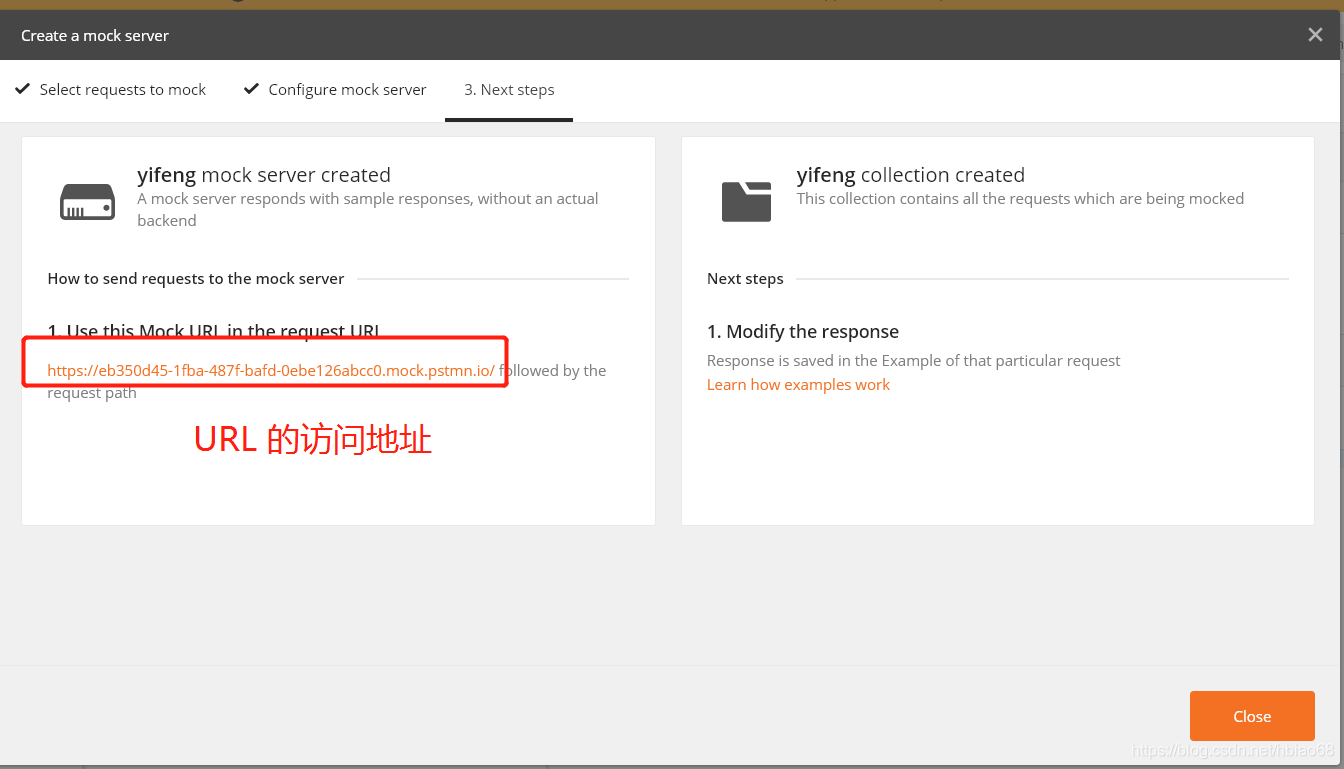The image size is (1344, 769).
Task: Click the 'yifeng mock server created' heading
Action: click(264, 175)
